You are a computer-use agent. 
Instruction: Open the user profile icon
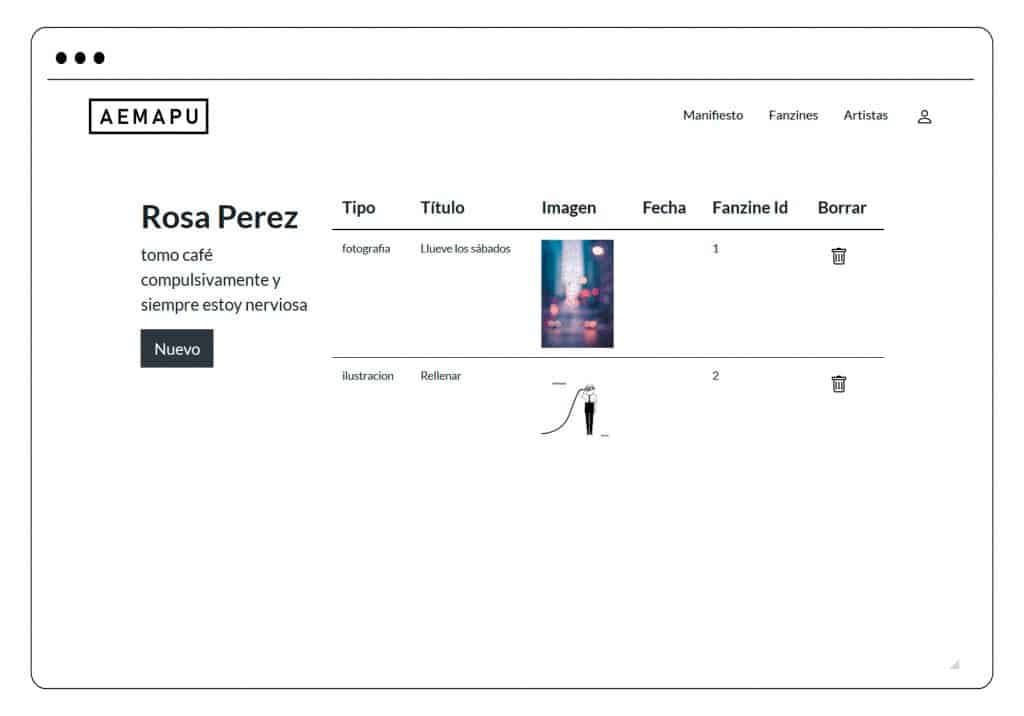pos(924,116)
